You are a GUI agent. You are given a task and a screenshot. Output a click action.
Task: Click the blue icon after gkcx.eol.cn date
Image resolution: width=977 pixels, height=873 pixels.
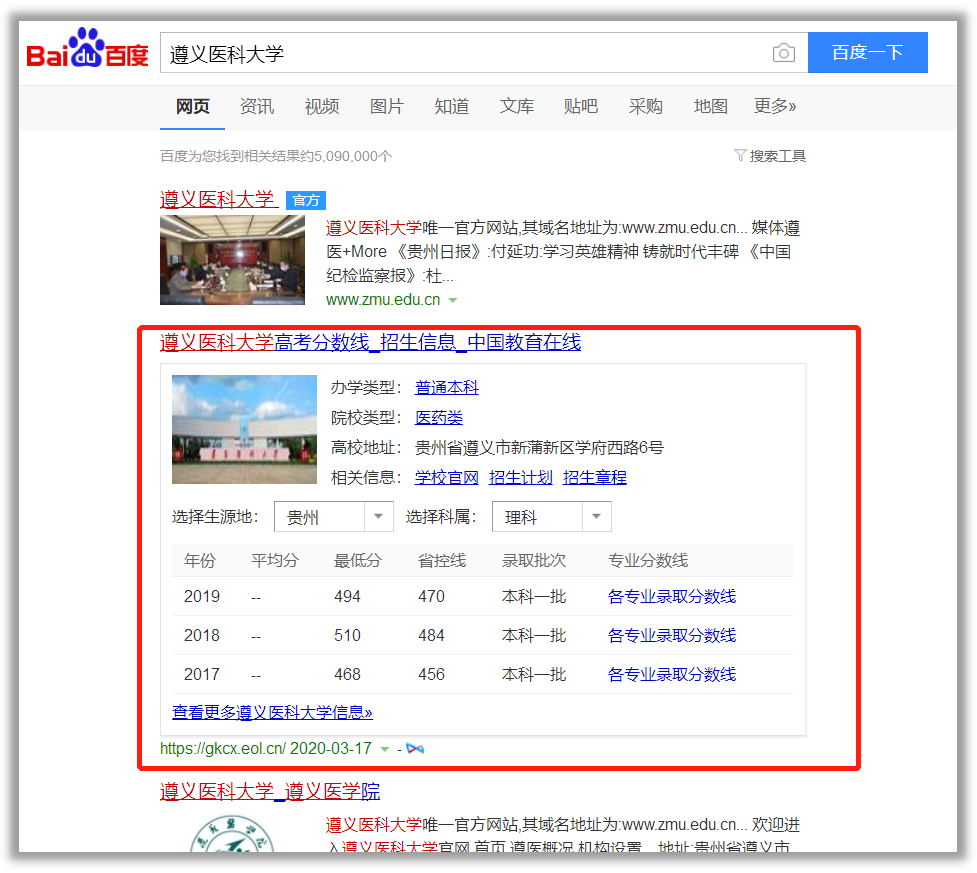(414, 748)
